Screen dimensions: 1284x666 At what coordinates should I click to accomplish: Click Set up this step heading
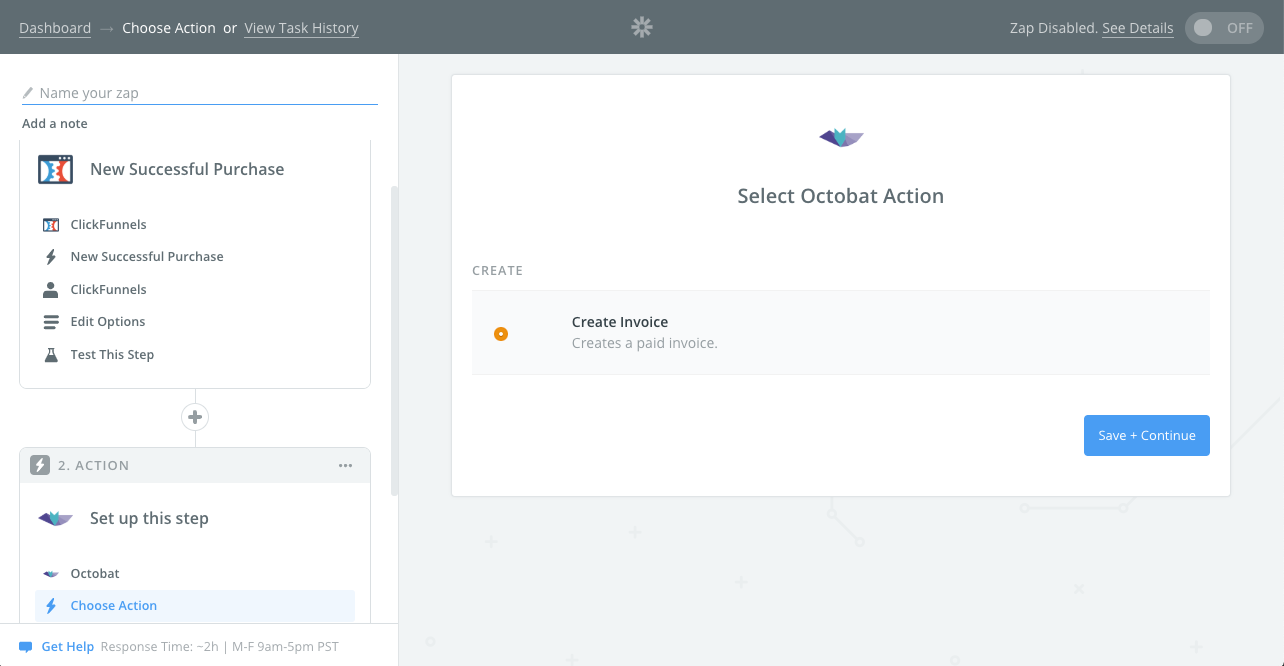tap(149, 518)
